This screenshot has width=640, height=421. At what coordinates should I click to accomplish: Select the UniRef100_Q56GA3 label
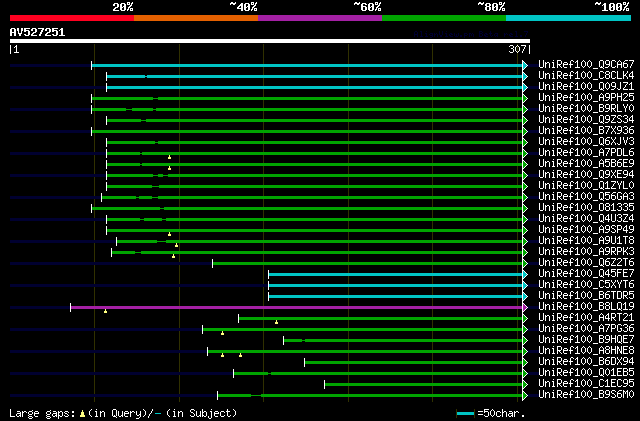(x=586, y=197)
